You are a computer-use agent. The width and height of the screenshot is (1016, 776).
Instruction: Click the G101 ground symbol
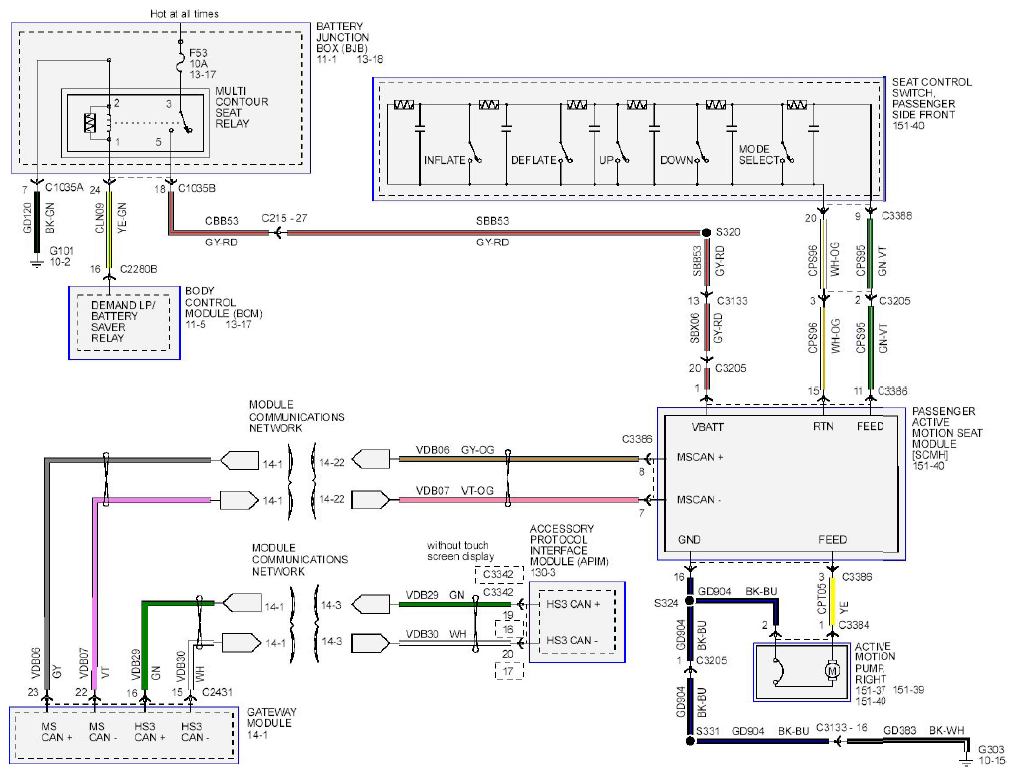tap(36, 262)
